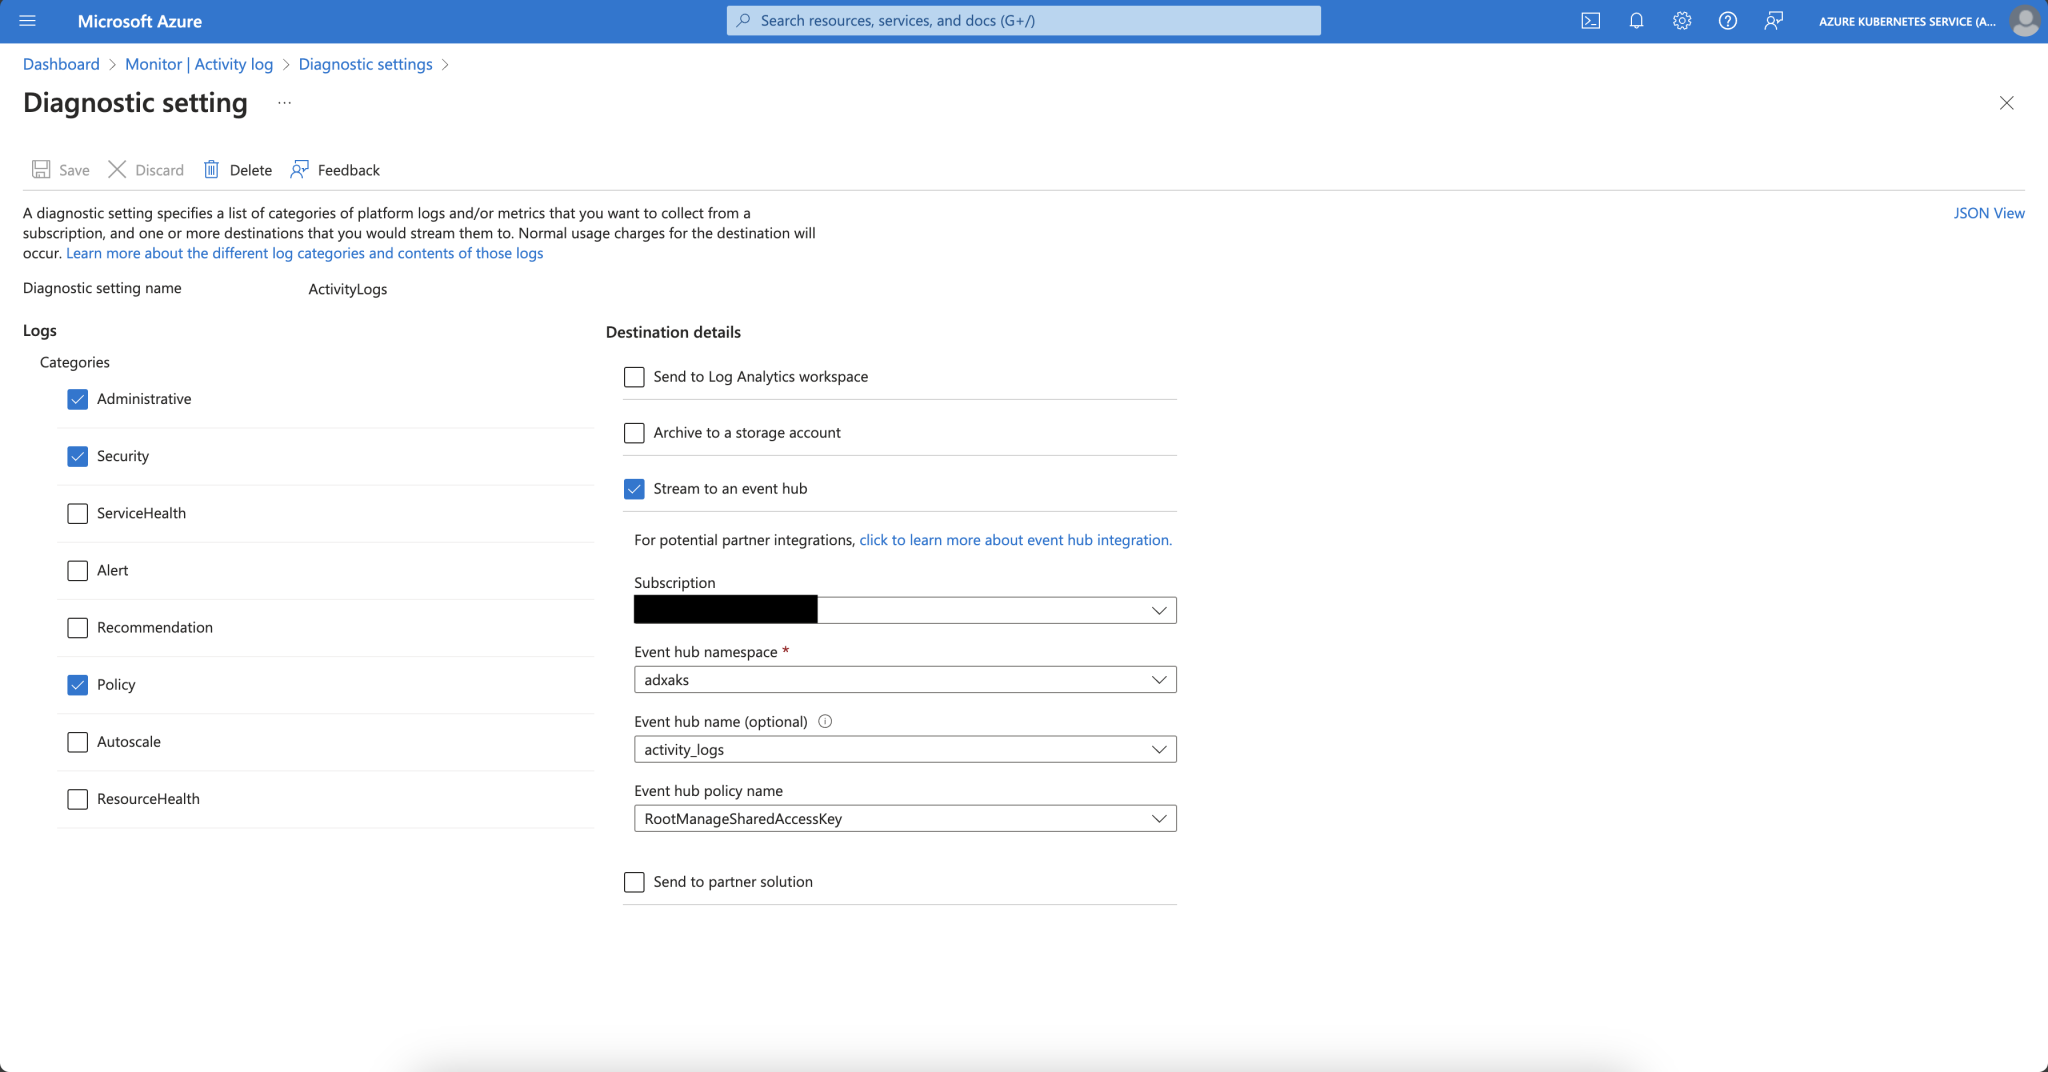The width and height of the screenshot is (2048, 1072).
Task: Click the search resources bar
Action: tap(1022, 20)
